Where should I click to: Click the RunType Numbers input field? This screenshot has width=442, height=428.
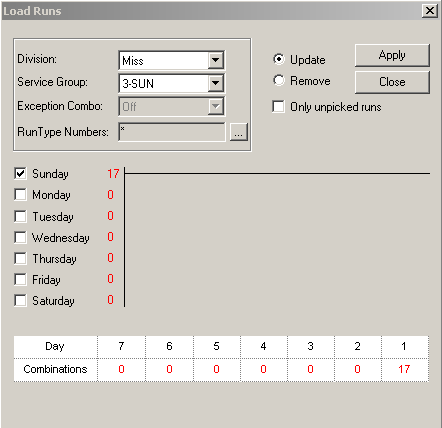(172, 132)
